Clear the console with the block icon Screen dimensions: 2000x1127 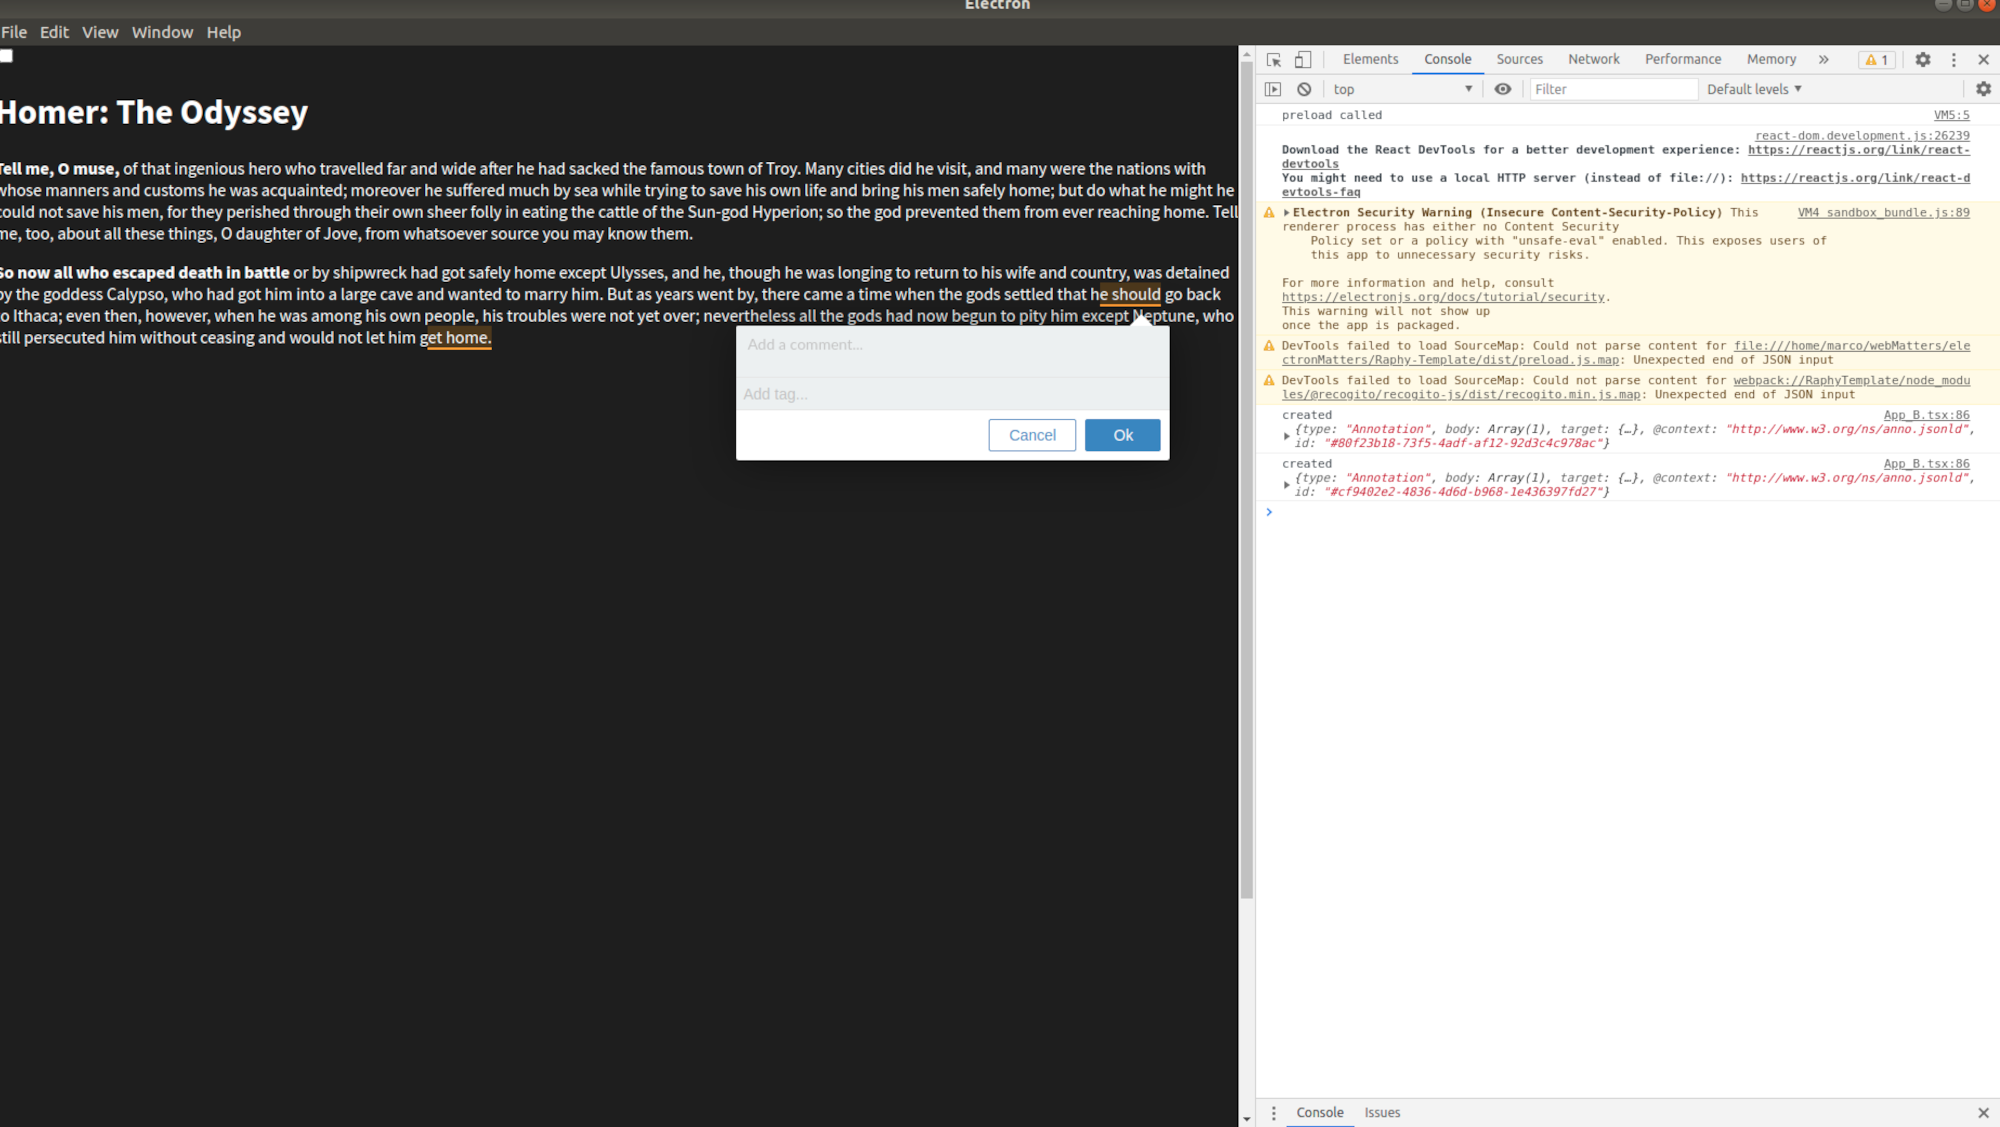(x=1304, y=89)
